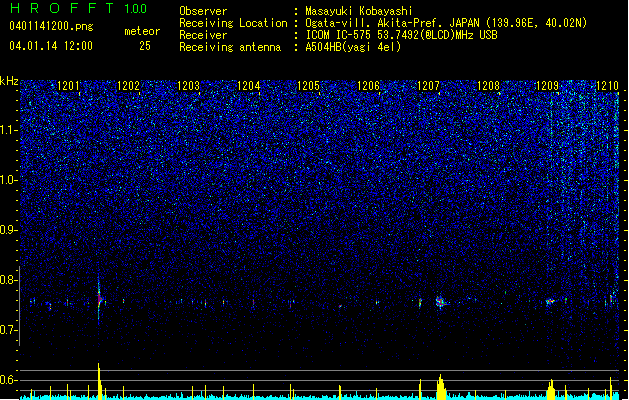The height and width of the screenshot is (400, 629).
Task: Click the 'Receiver' field label
Action: [x=203, y=35]
